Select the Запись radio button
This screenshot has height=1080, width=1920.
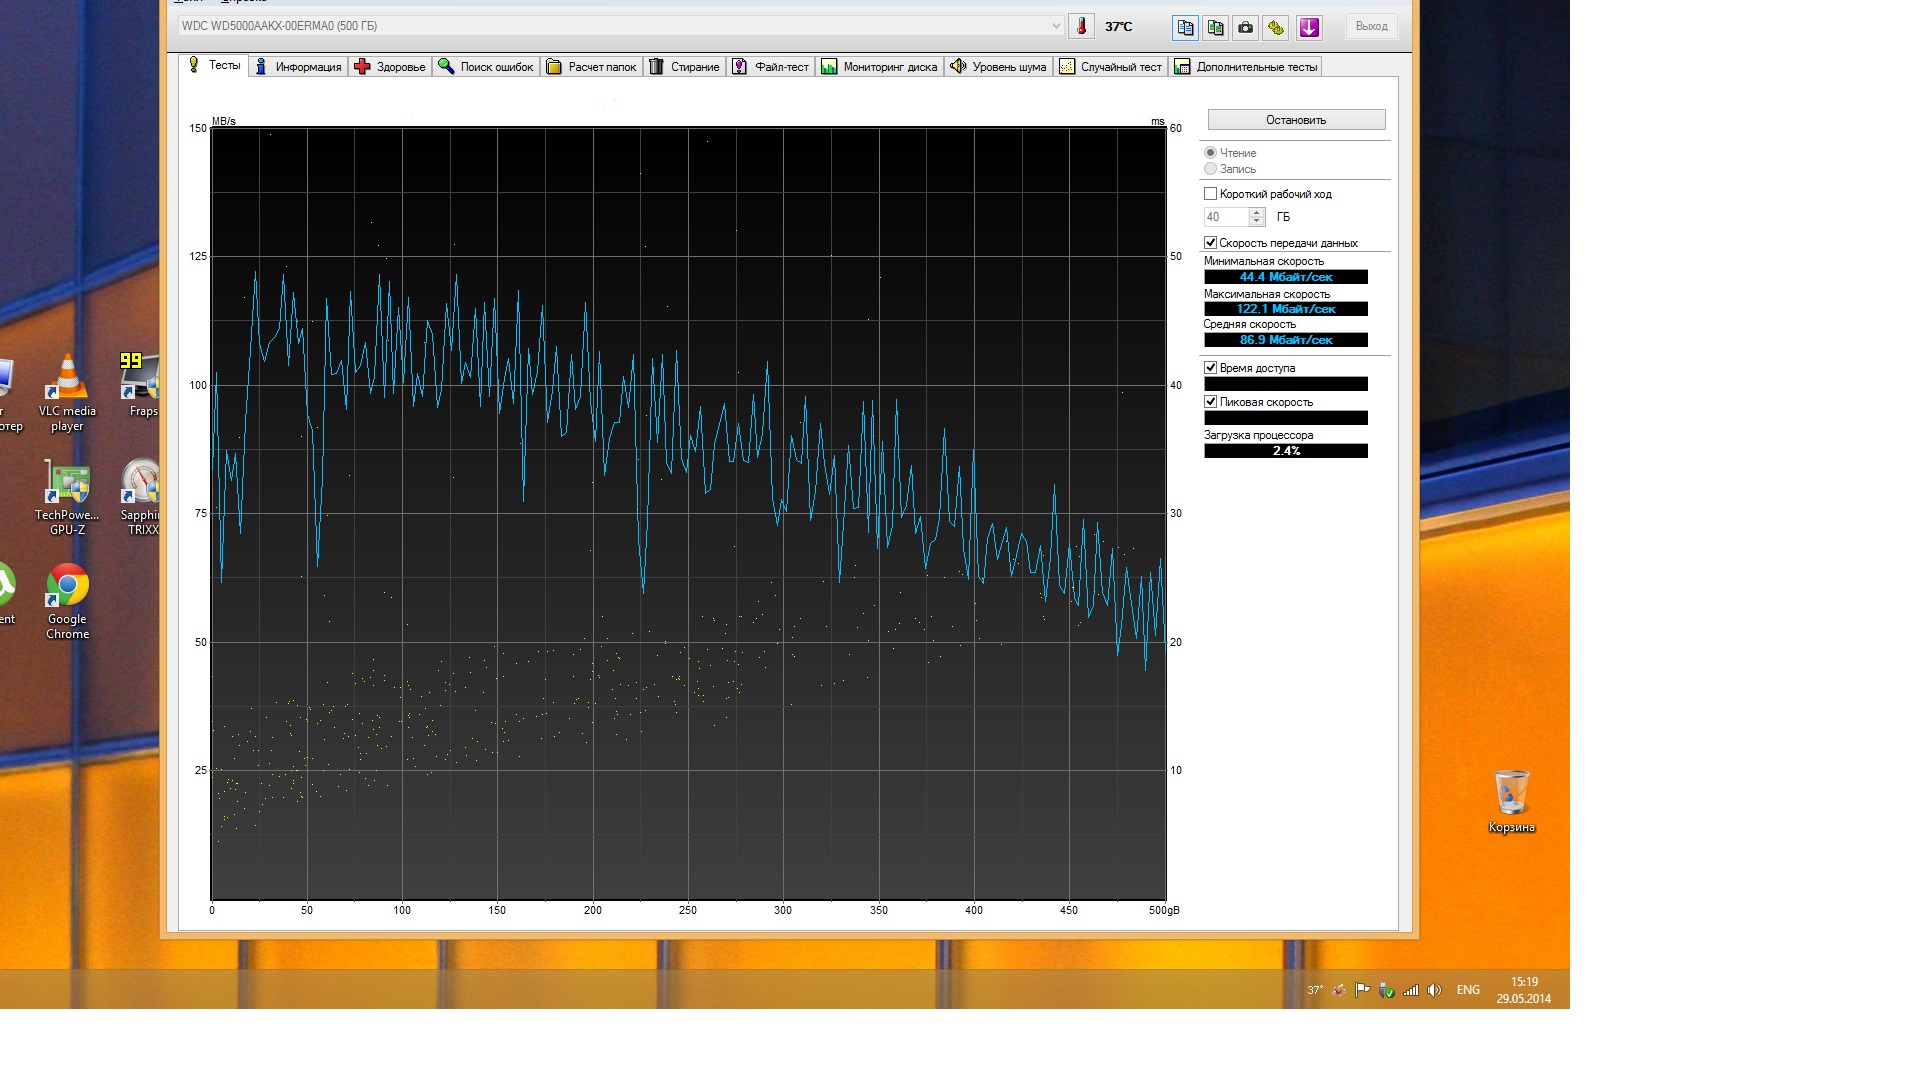click(1211, 169)
